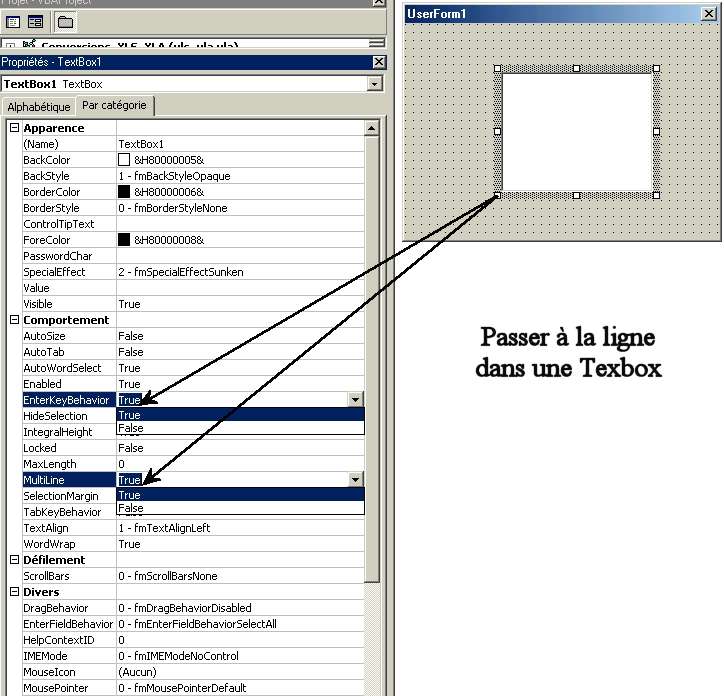Select the MouseIcon property row
Image resolution: width=724 pixels, height=696 pixels.
[193, 672]
